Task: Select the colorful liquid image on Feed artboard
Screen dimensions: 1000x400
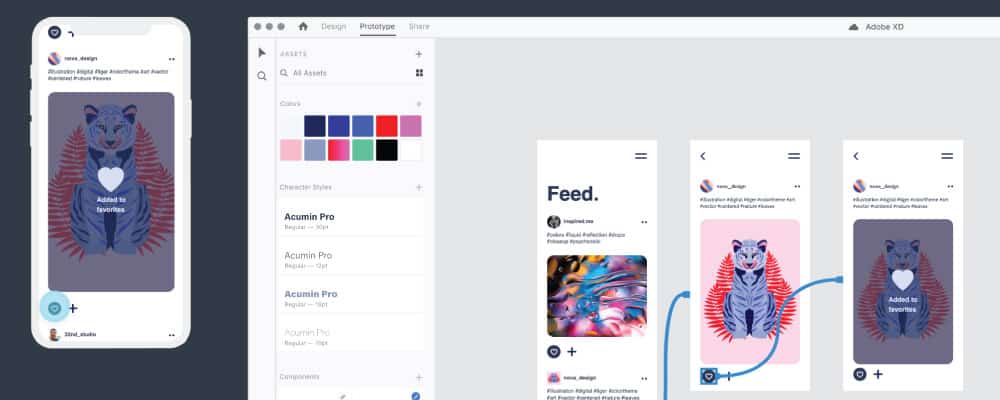Action: coord(597,296)
